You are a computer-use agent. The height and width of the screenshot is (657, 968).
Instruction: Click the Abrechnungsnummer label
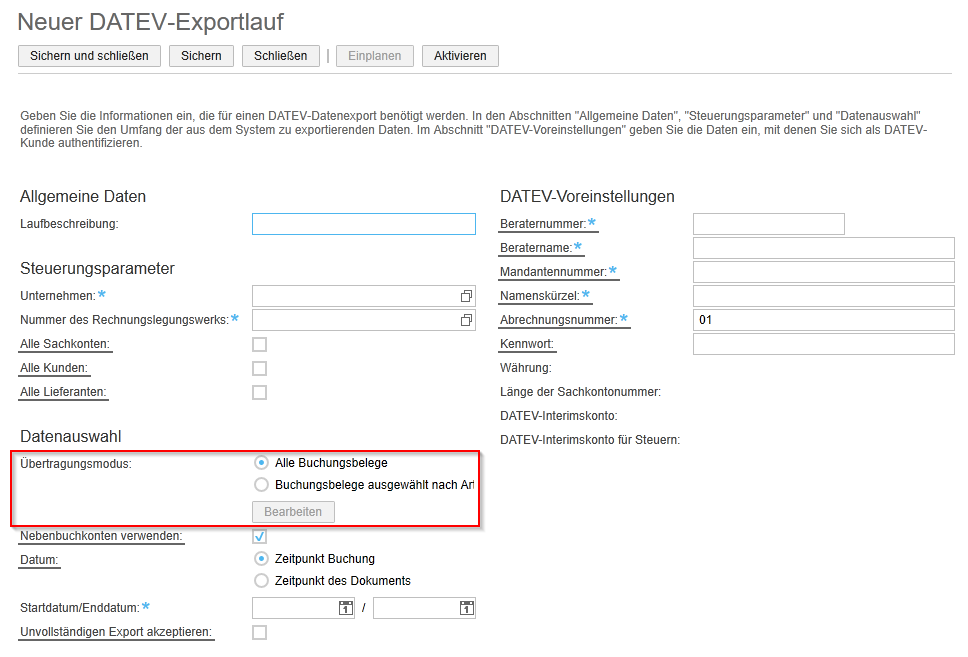coord(559,320)
